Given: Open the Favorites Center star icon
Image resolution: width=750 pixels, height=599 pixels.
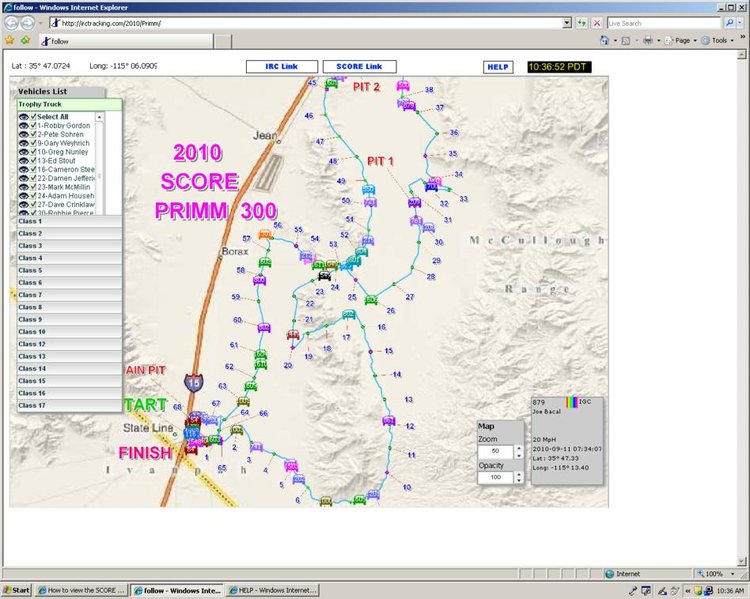Looking at the screenshot, I should (x=10, y=41).
